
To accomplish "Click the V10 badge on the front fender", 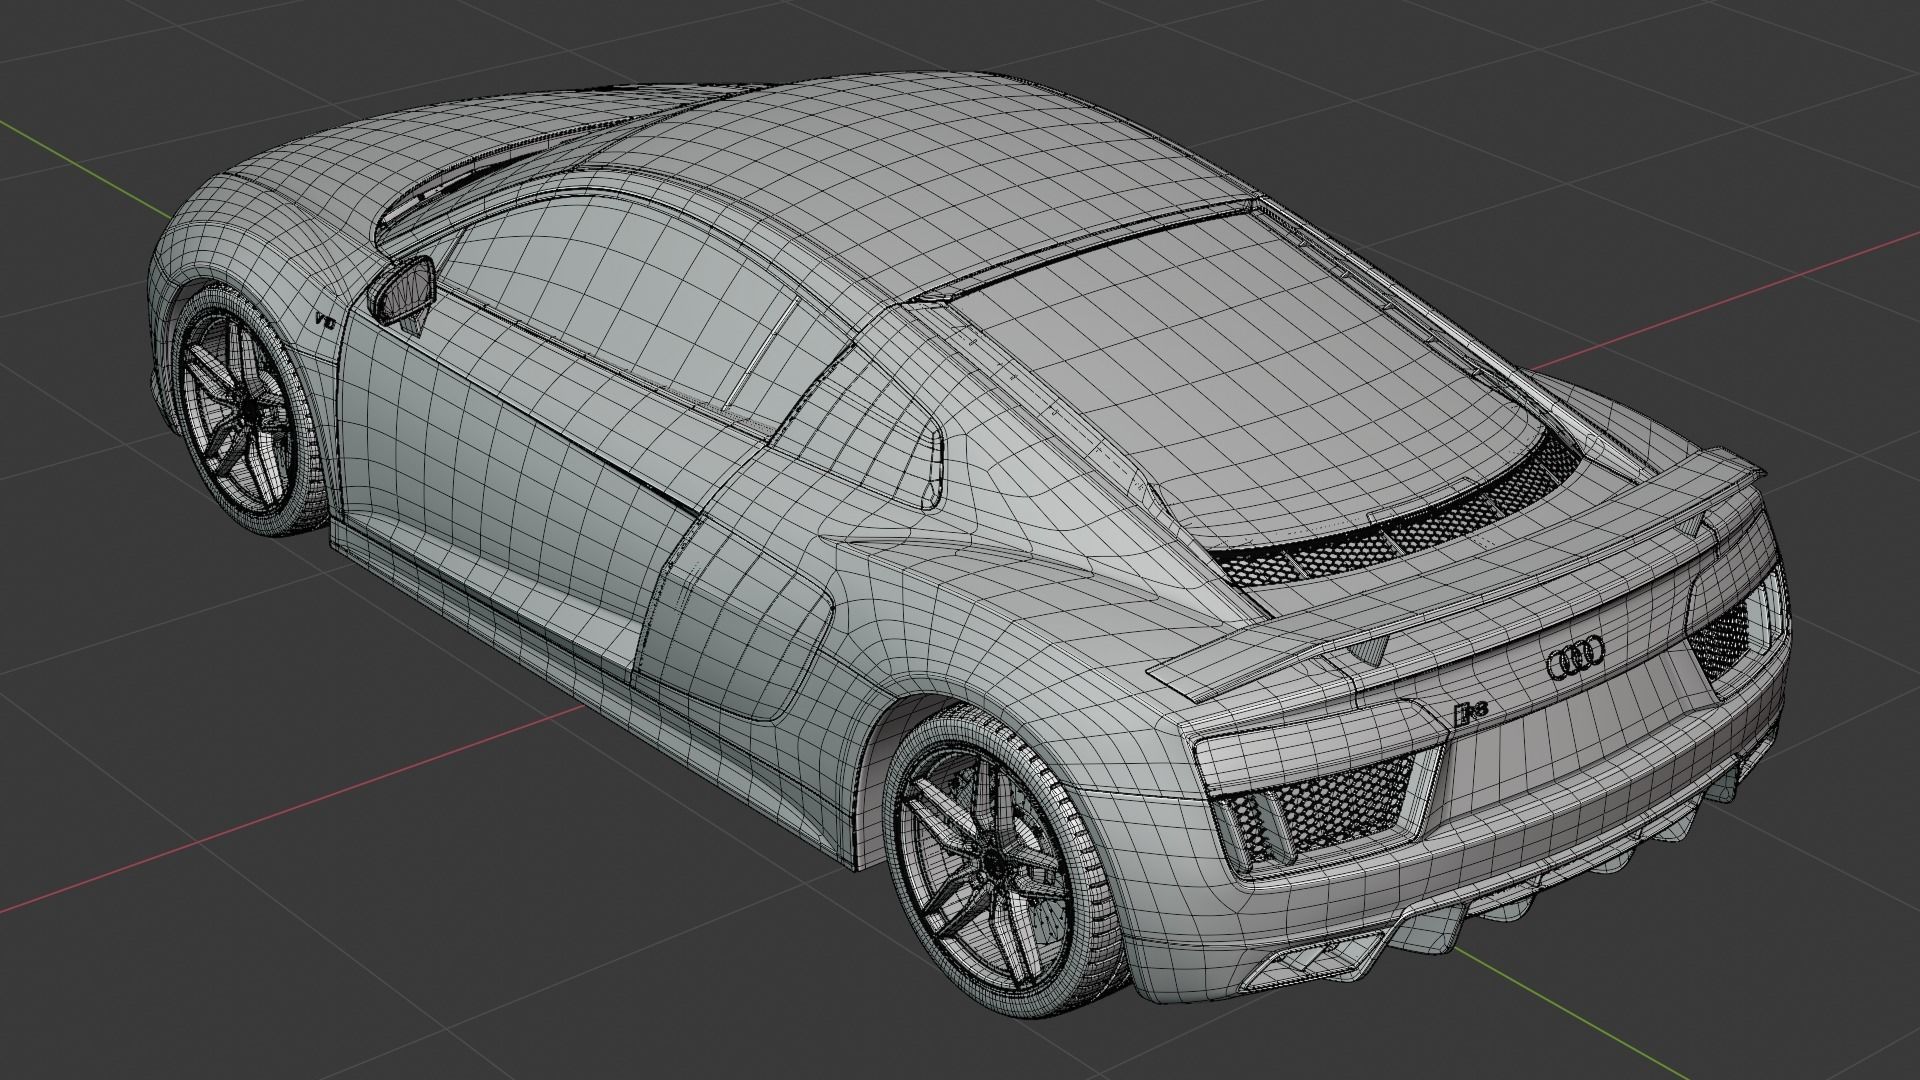I will tap(325, 321).
